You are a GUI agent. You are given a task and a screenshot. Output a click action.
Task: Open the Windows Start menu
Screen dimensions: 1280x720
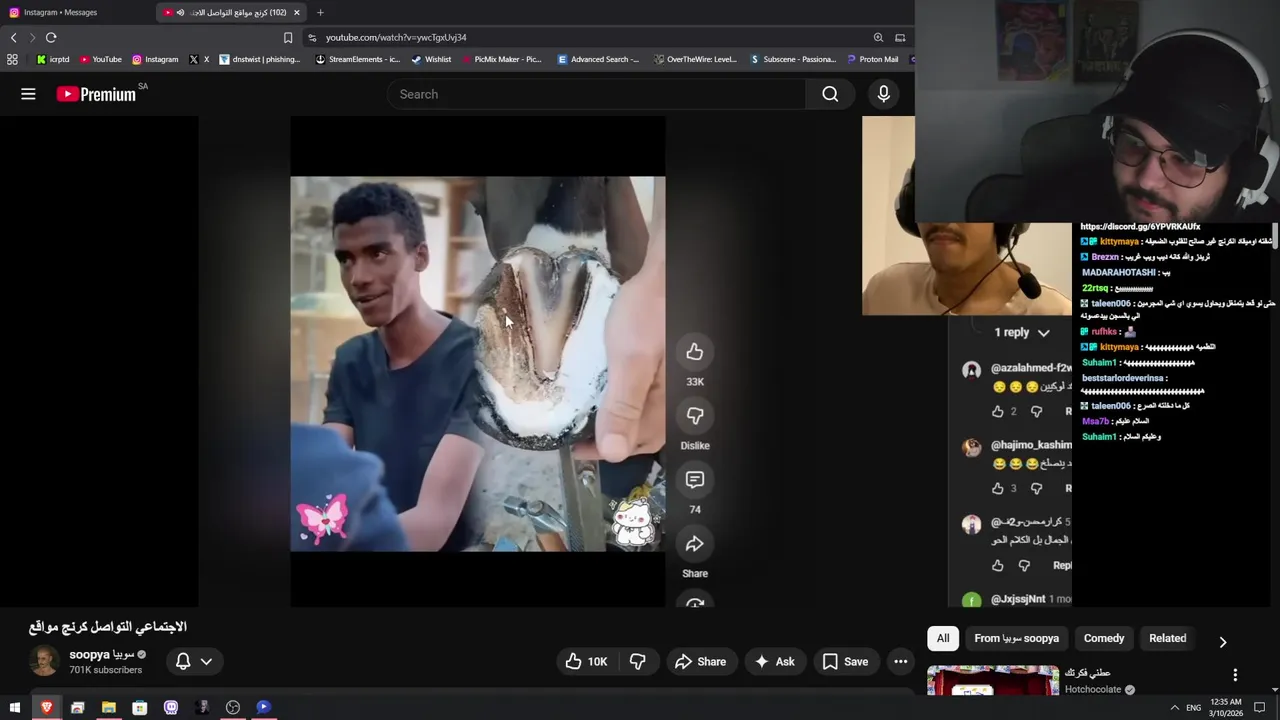click(x=14, y=707)
